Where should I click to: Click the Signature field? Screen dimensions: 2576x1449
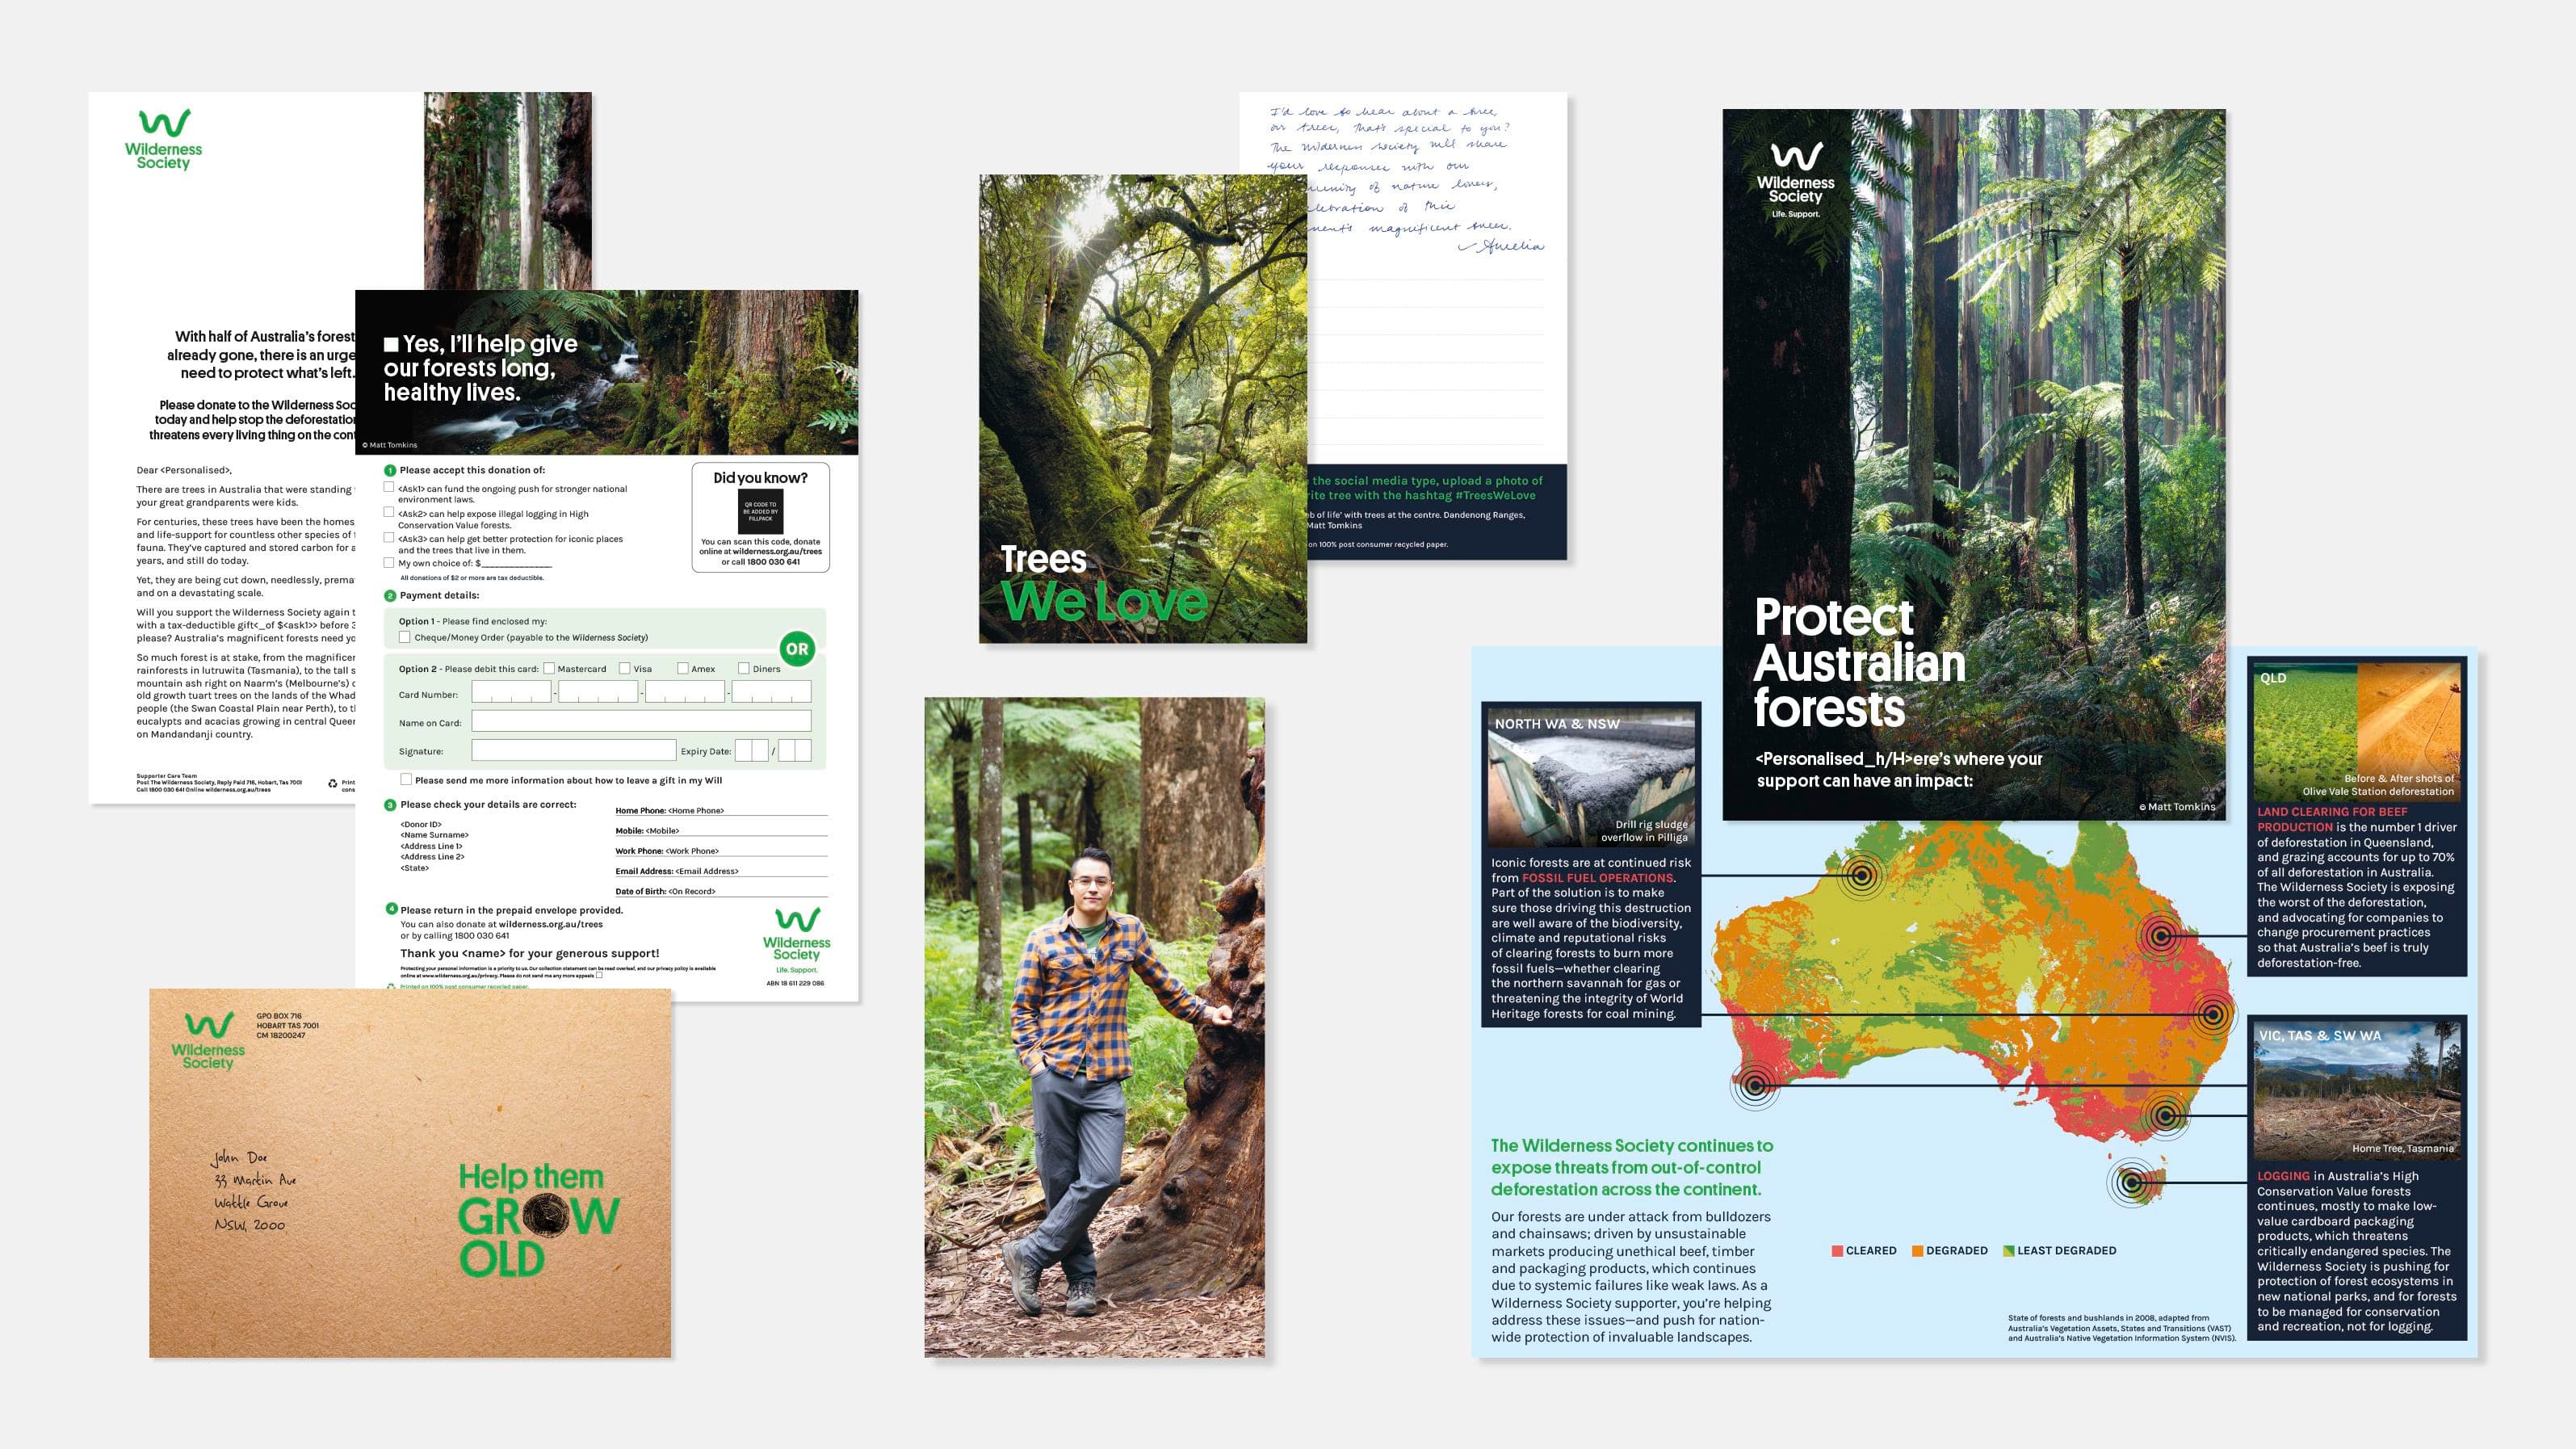coord(573,750)
